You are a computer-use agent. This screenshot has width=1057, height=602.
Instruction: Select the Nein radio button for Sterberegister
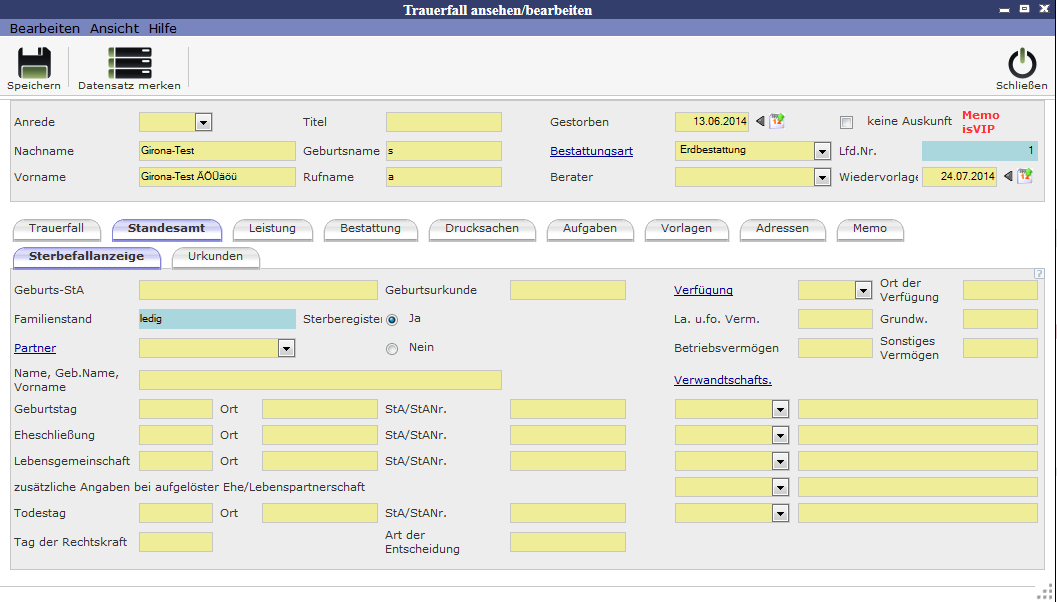click(392, 349)
